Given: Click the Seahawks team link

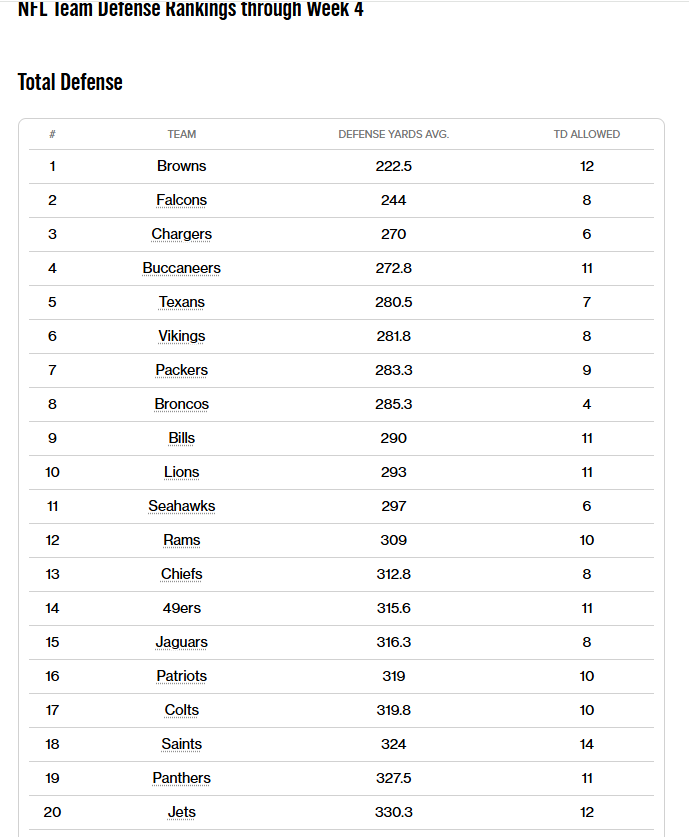Looking at the screenshot, I should [182, 506].
